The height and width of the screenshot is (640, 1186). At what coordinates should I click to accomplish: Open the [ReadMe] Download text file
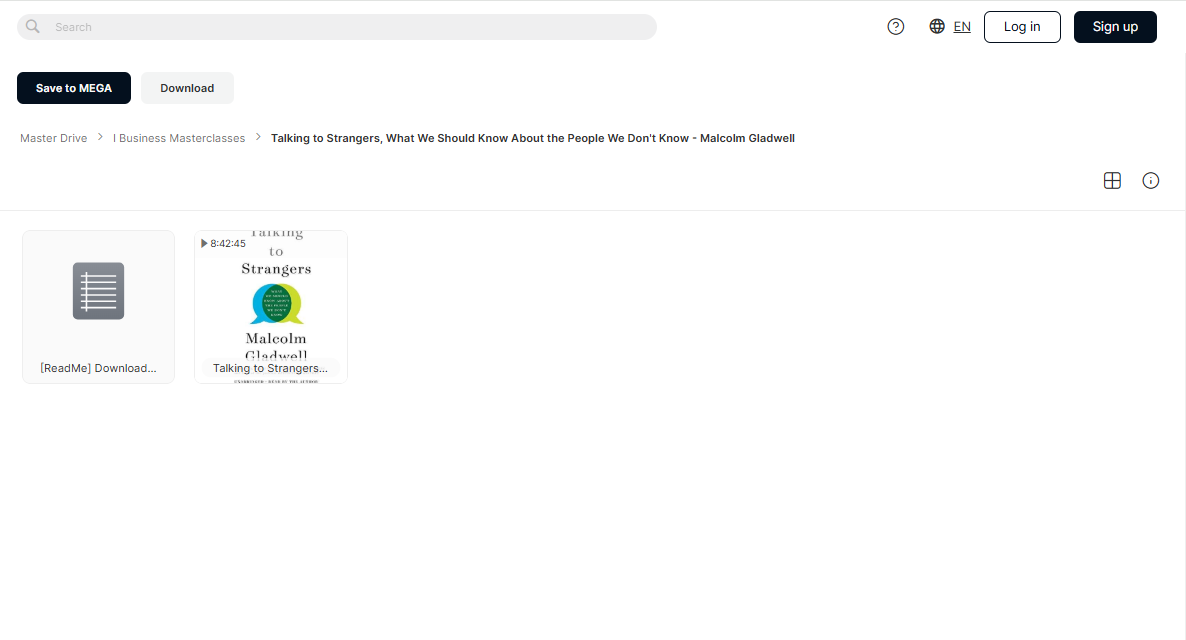pos(98,307)
